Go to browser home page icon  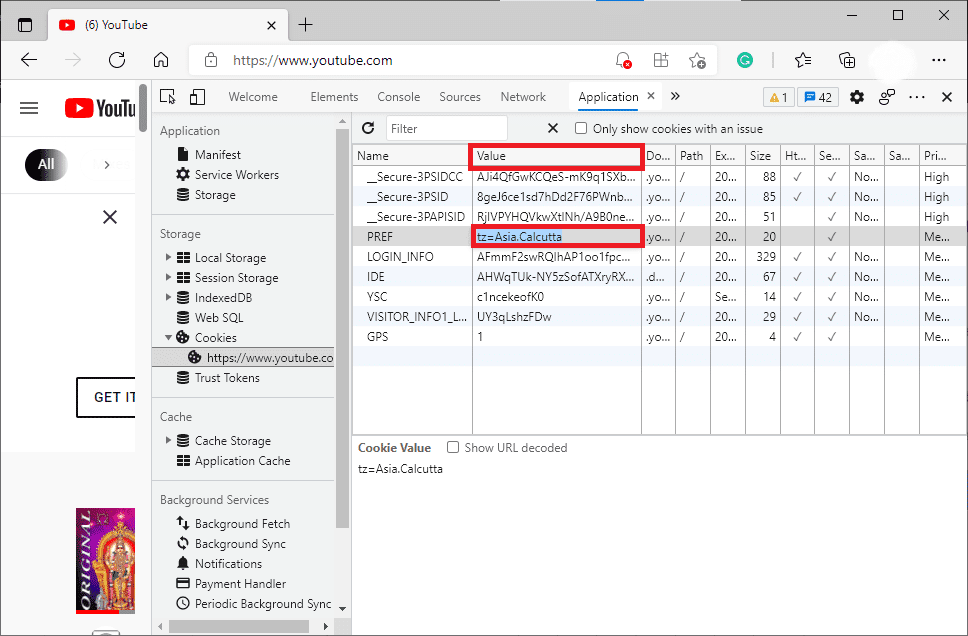[x=161, y=60]
